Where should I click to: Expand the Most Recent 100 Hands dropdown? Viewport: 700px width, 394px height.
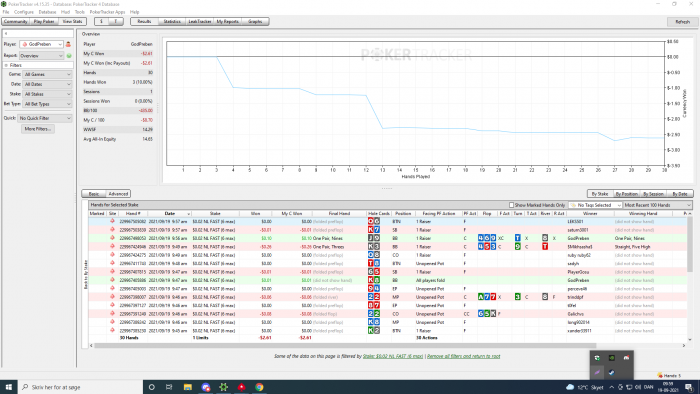(x=658, y=205)
